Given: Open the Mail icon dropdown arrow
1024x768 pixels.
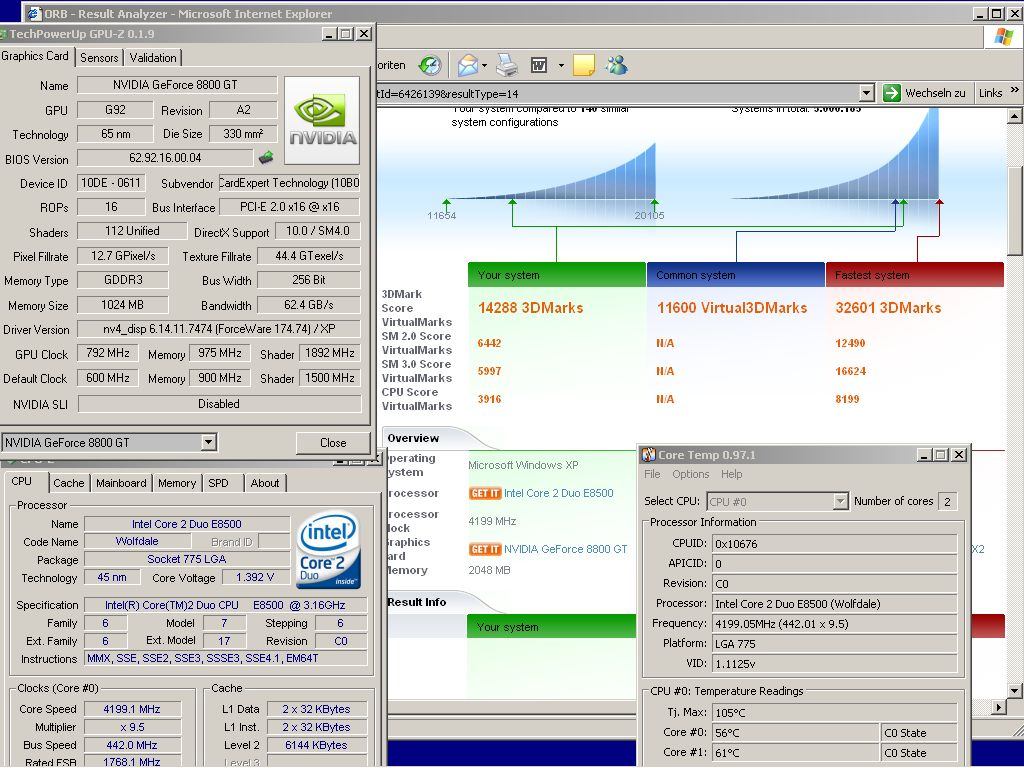Looking at the screenshot, I should point(484,65).
